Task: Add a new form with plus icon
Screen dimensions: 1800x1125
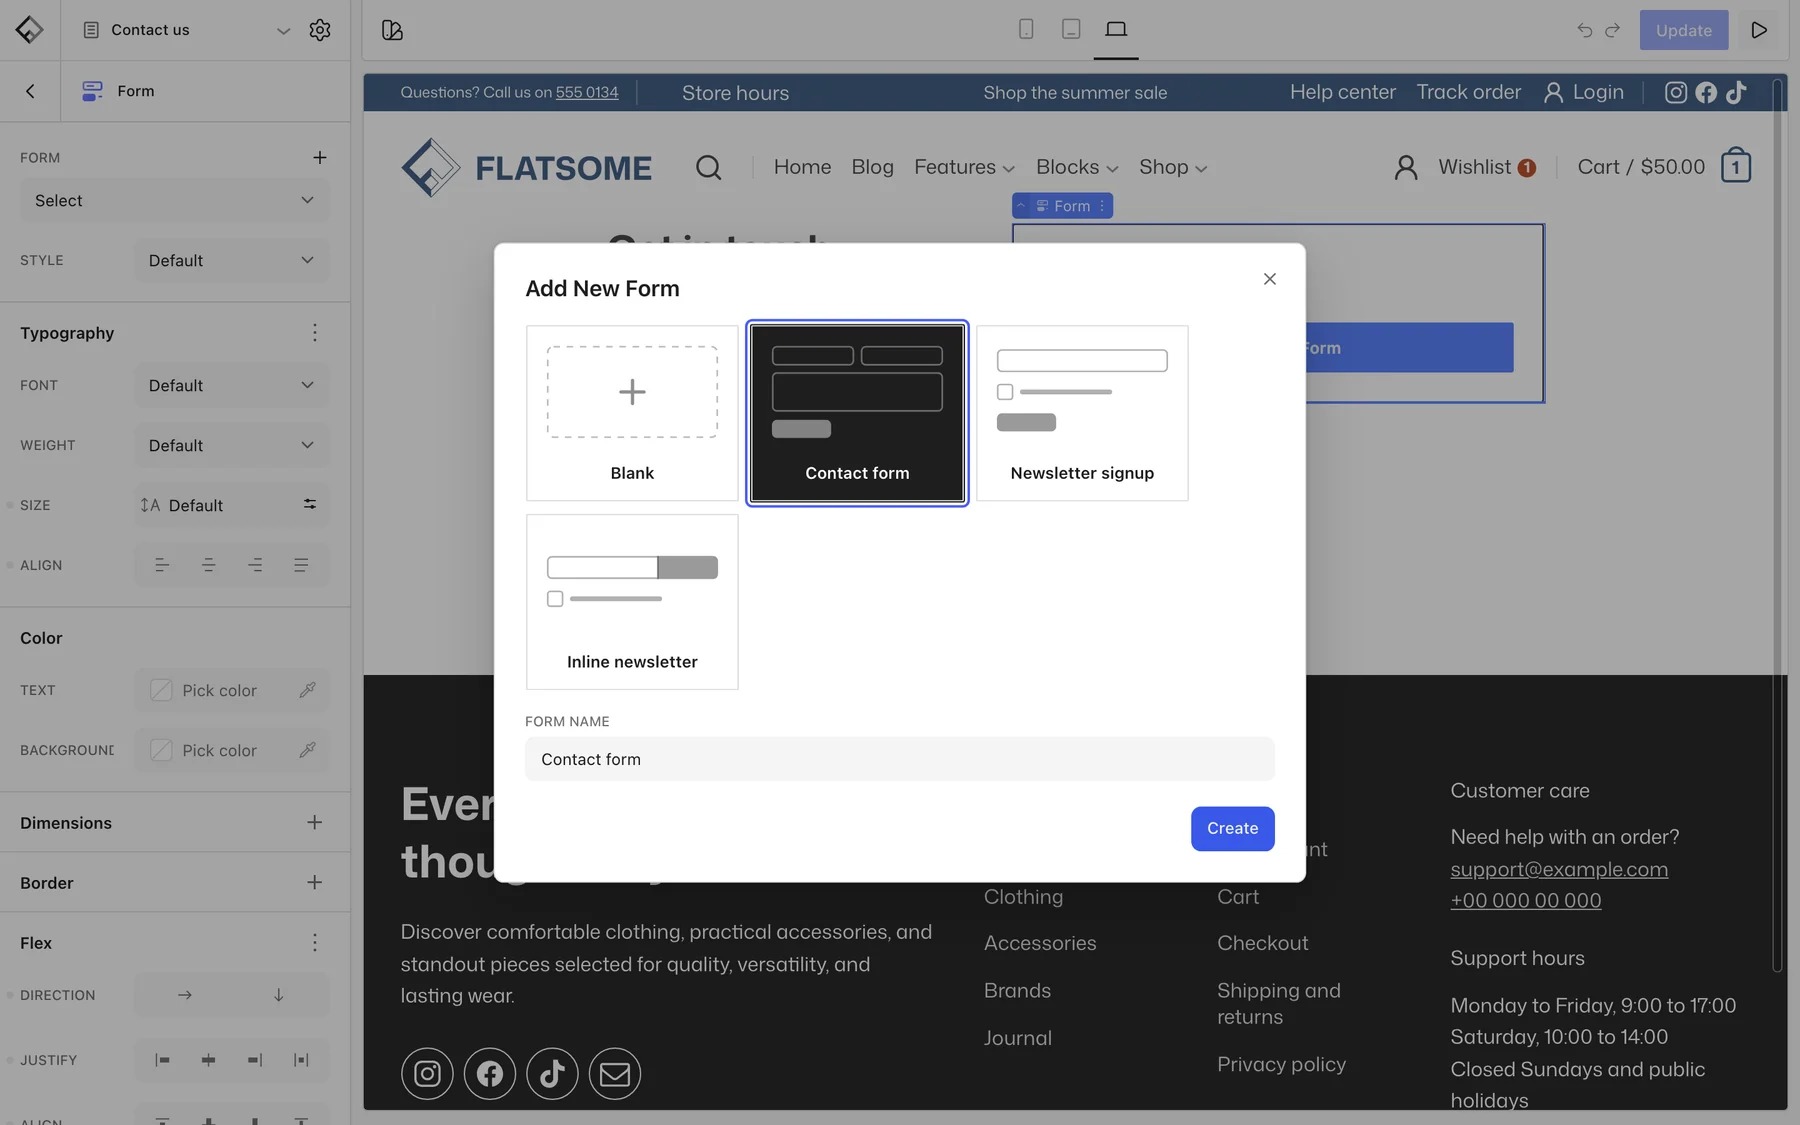Action: pos(320,157)
